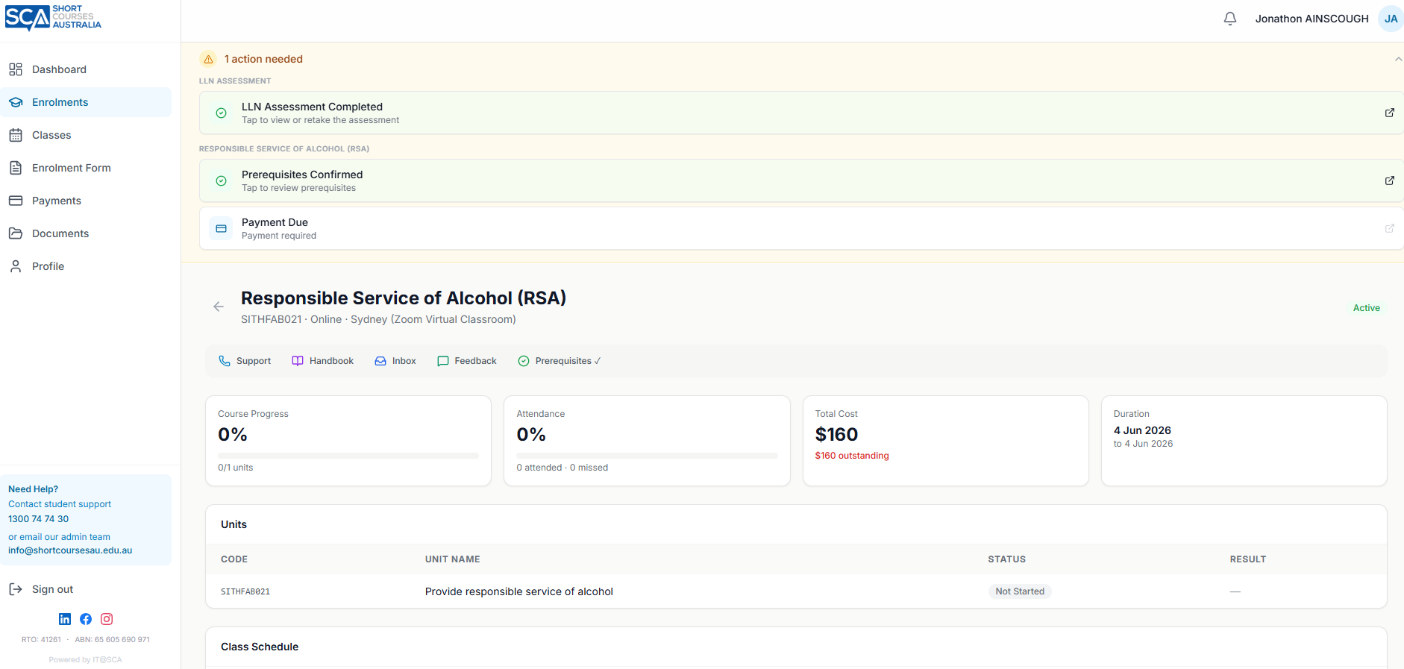Screen dimensions: 1404x669
Task: Click the JA user avatar
Action: (1390, 19)
